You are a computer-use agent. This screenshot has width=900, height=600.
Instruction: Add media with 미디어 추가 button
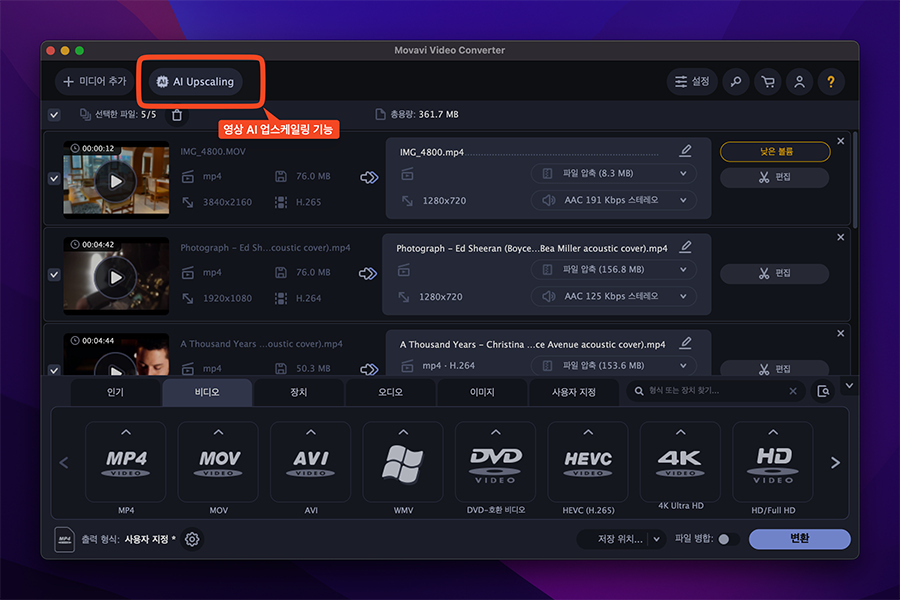click(95, 82)
